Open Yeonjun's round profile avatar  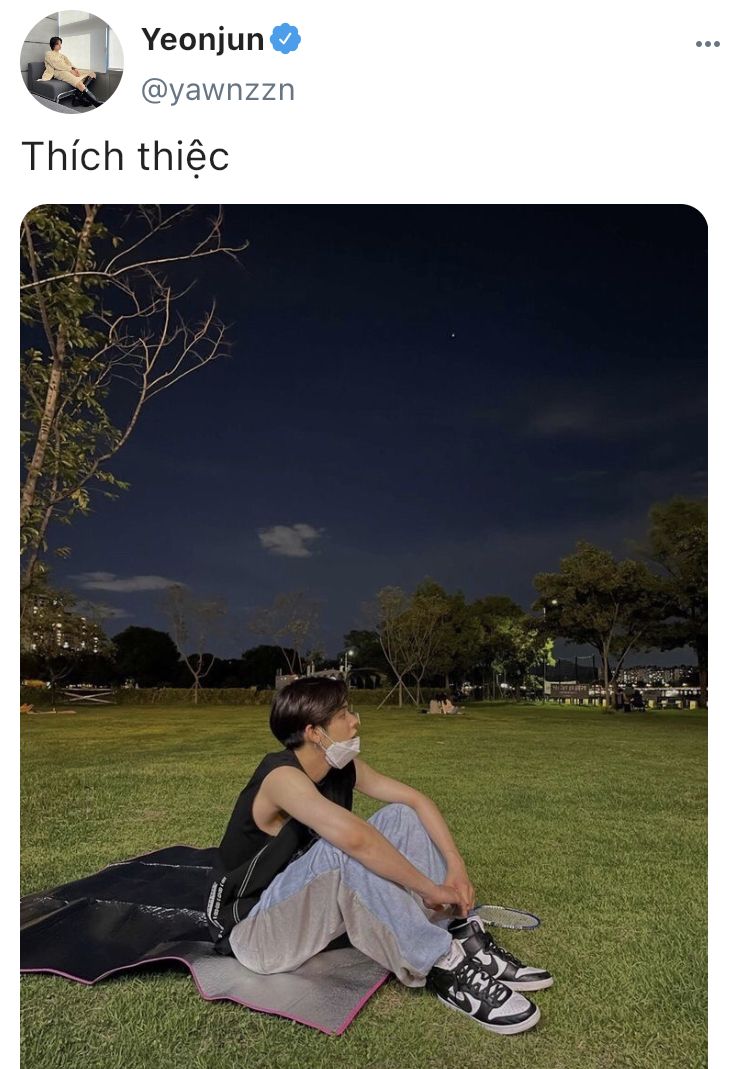[x=72, y=61]
